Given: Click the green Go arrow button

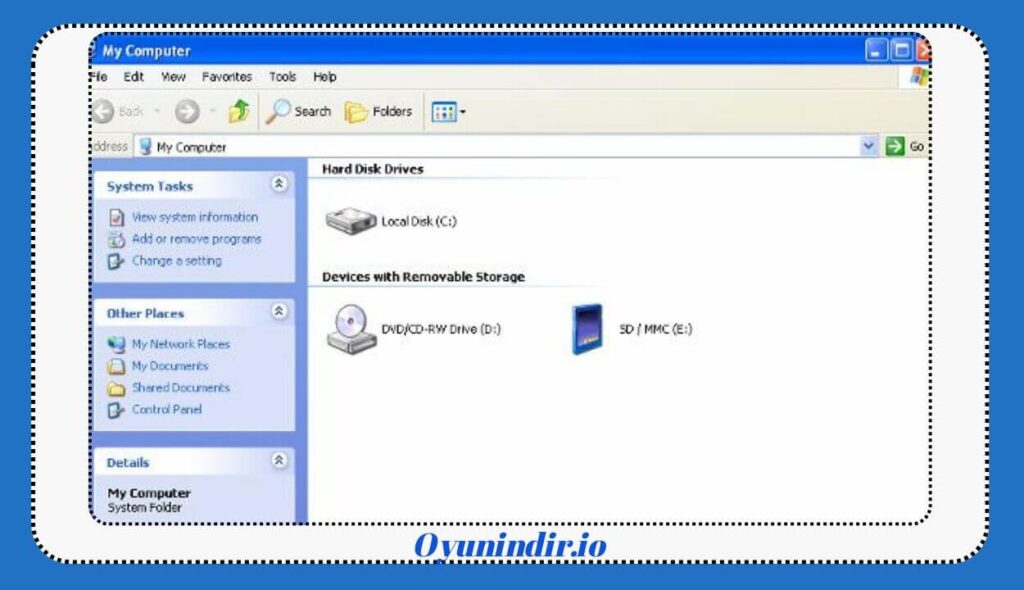Looking at the screenshot, I should (x=894, y=146).
